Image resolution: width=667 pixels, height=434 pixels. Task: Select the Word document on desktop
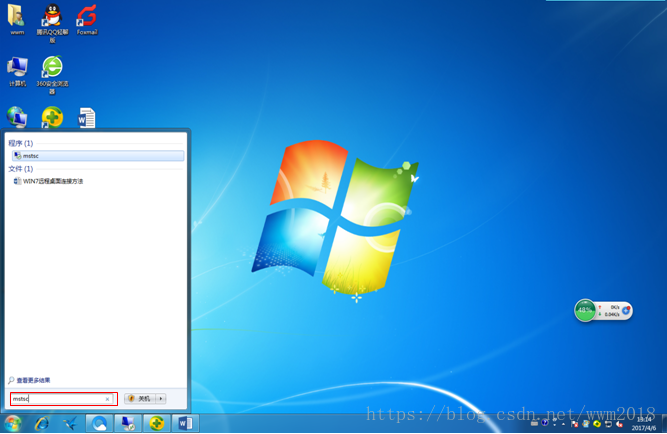point(86,118)
